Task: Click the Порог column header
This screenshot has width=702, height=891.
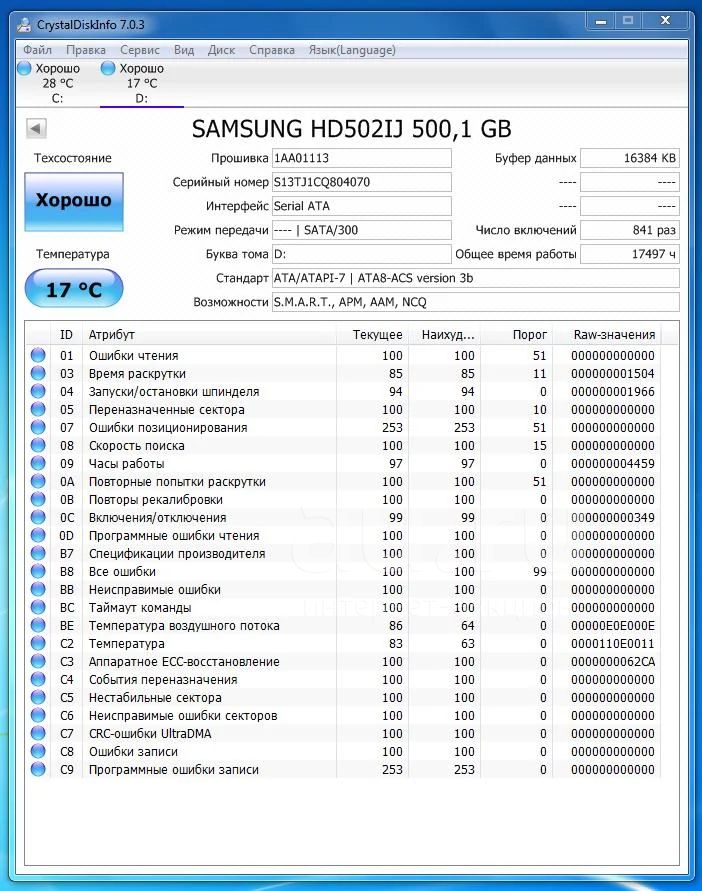Action: 517,335
